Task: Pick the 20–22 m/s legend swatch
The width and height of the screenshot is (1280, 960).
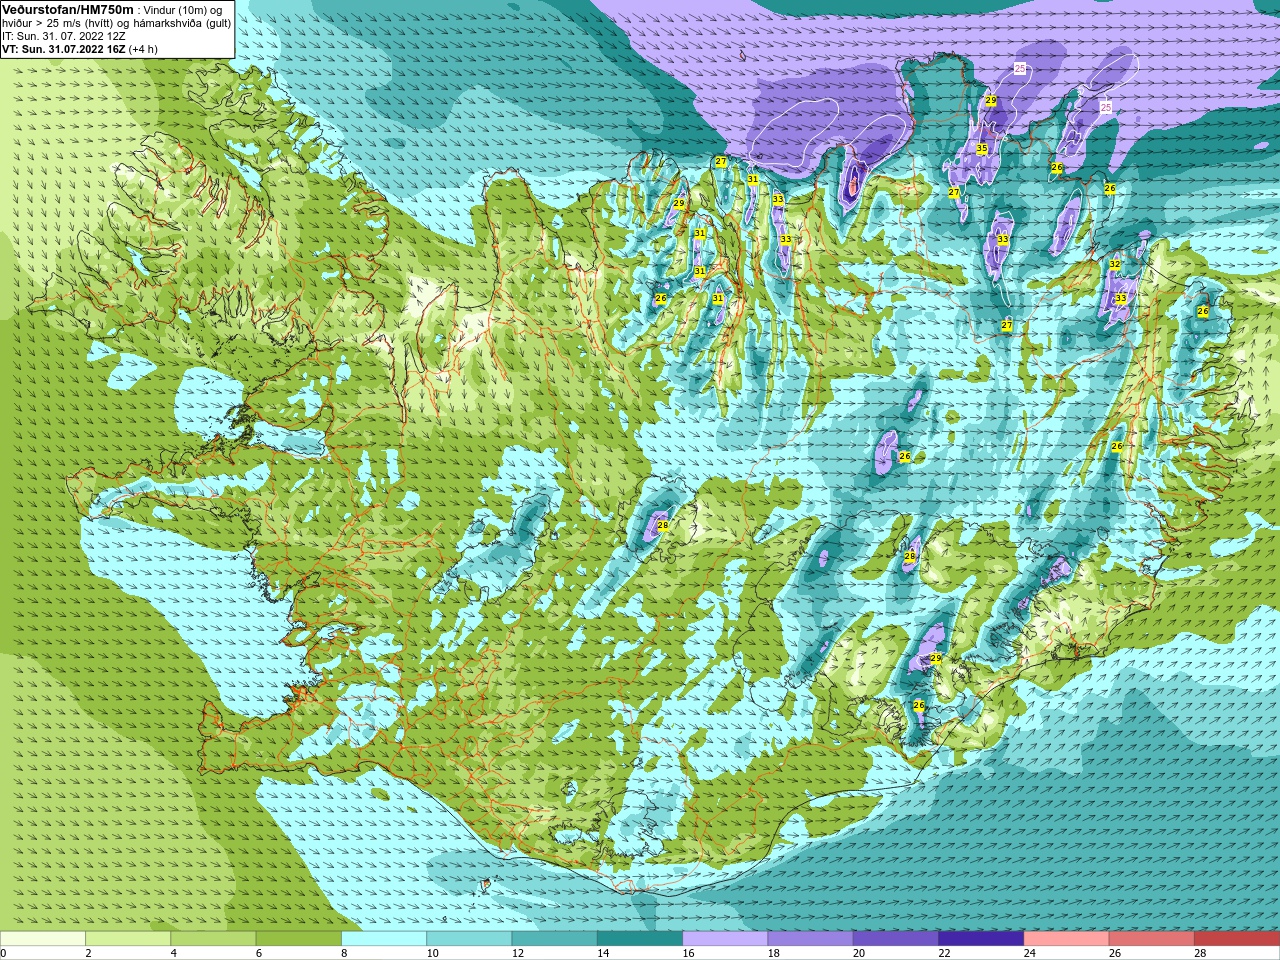Action: [x=896, y=938]
